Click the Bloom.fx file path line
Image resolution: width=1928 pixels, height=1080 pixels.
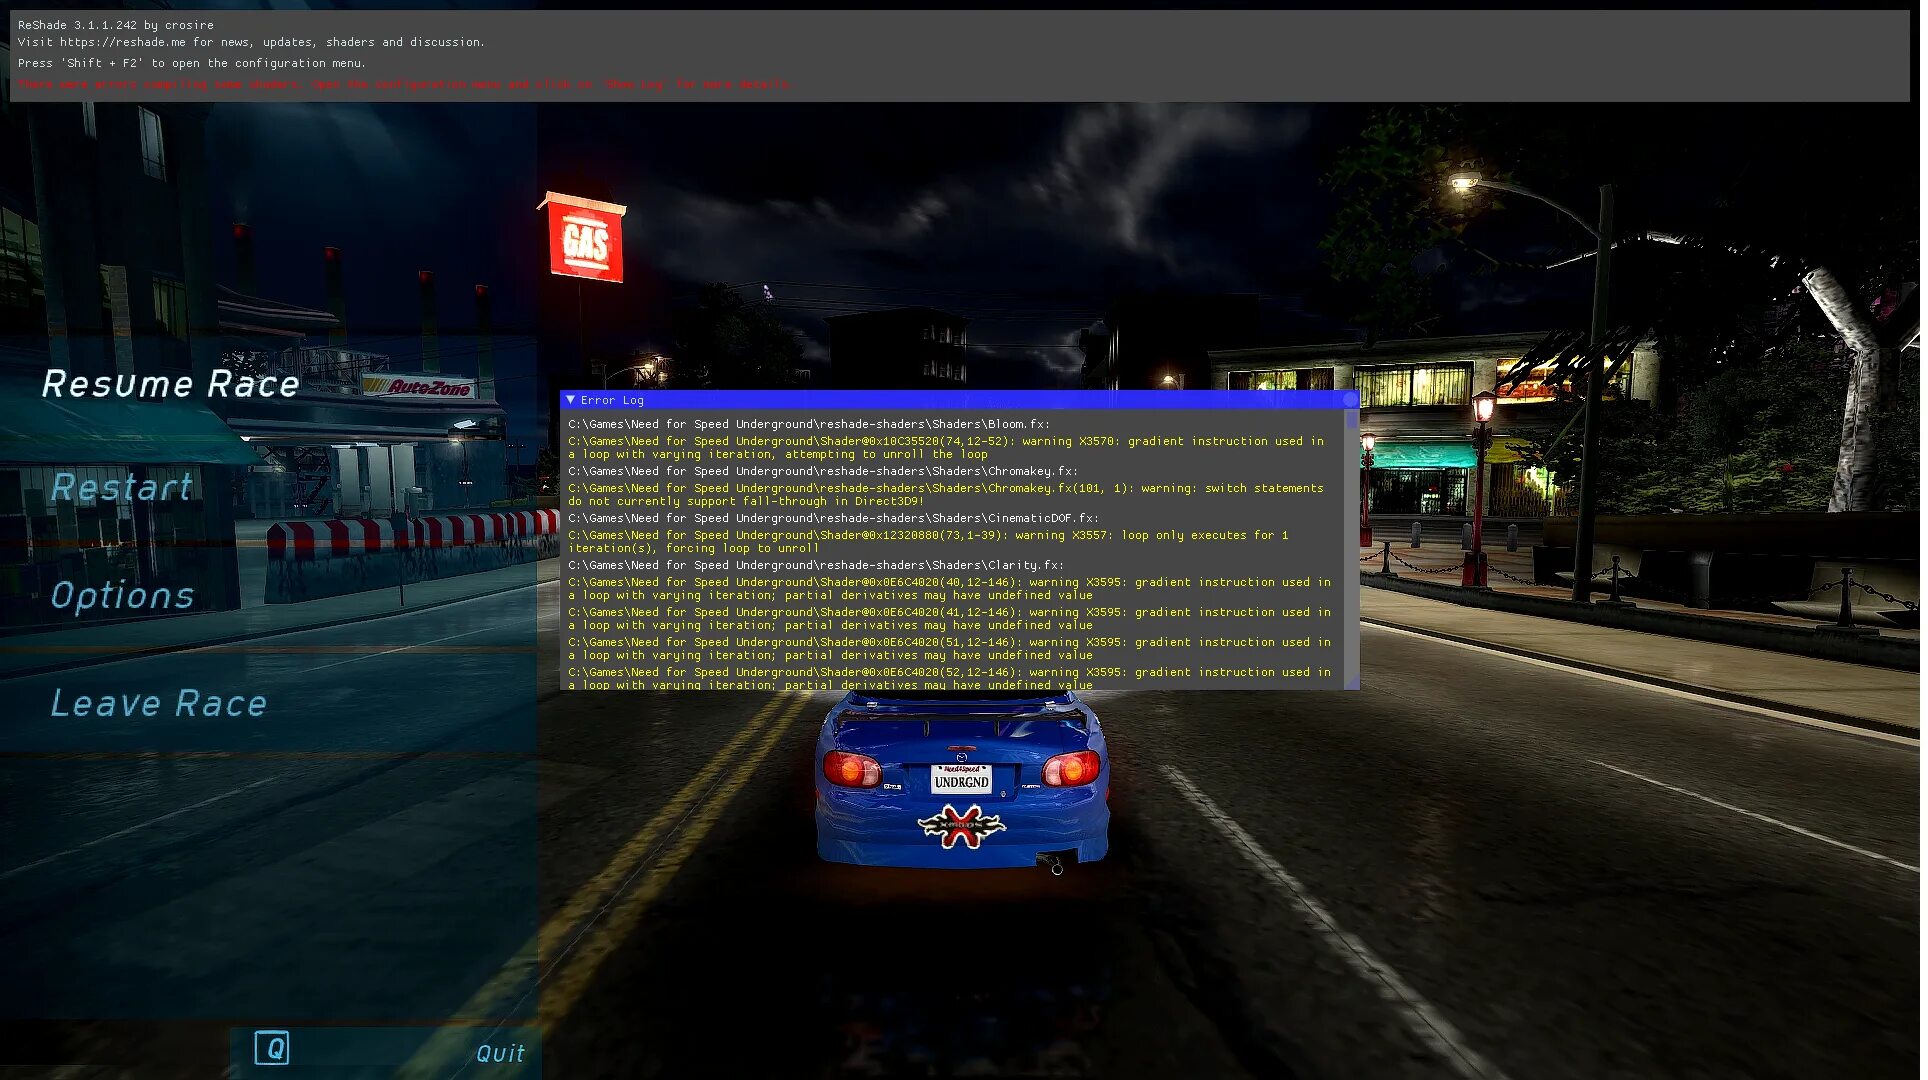point(808,424)
